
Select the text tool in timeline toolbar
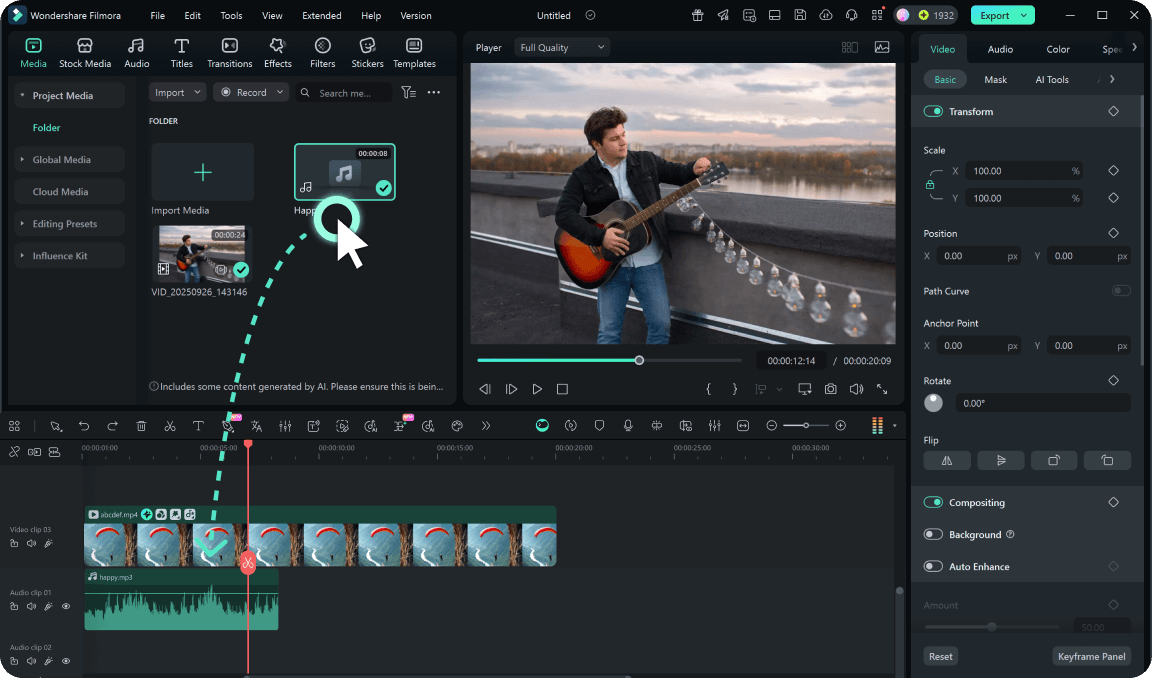198,426
